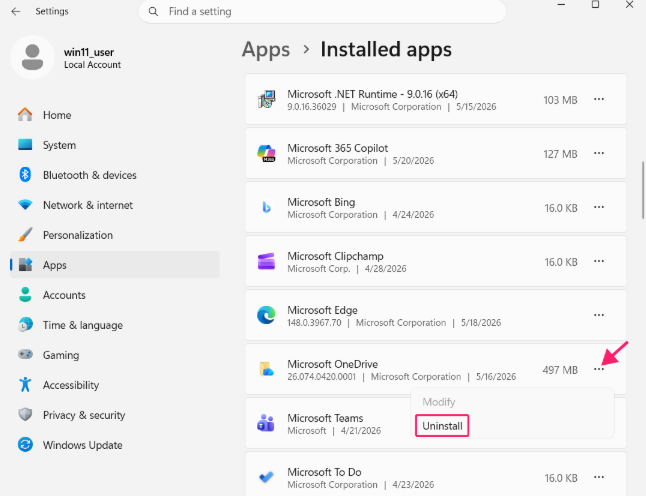Click the Microsoft To Do app icon
The width and height of the screenshot is (646, 496).
pos(267,477)
